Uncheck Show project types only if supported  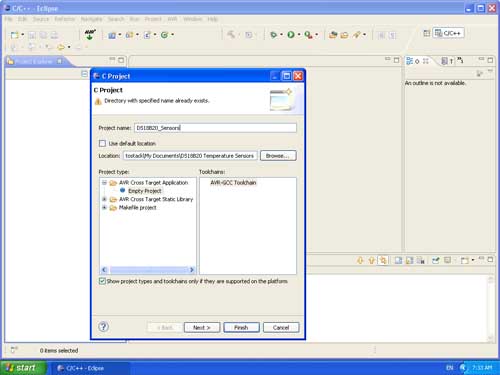pyautogui.click(x=102, y=281)
